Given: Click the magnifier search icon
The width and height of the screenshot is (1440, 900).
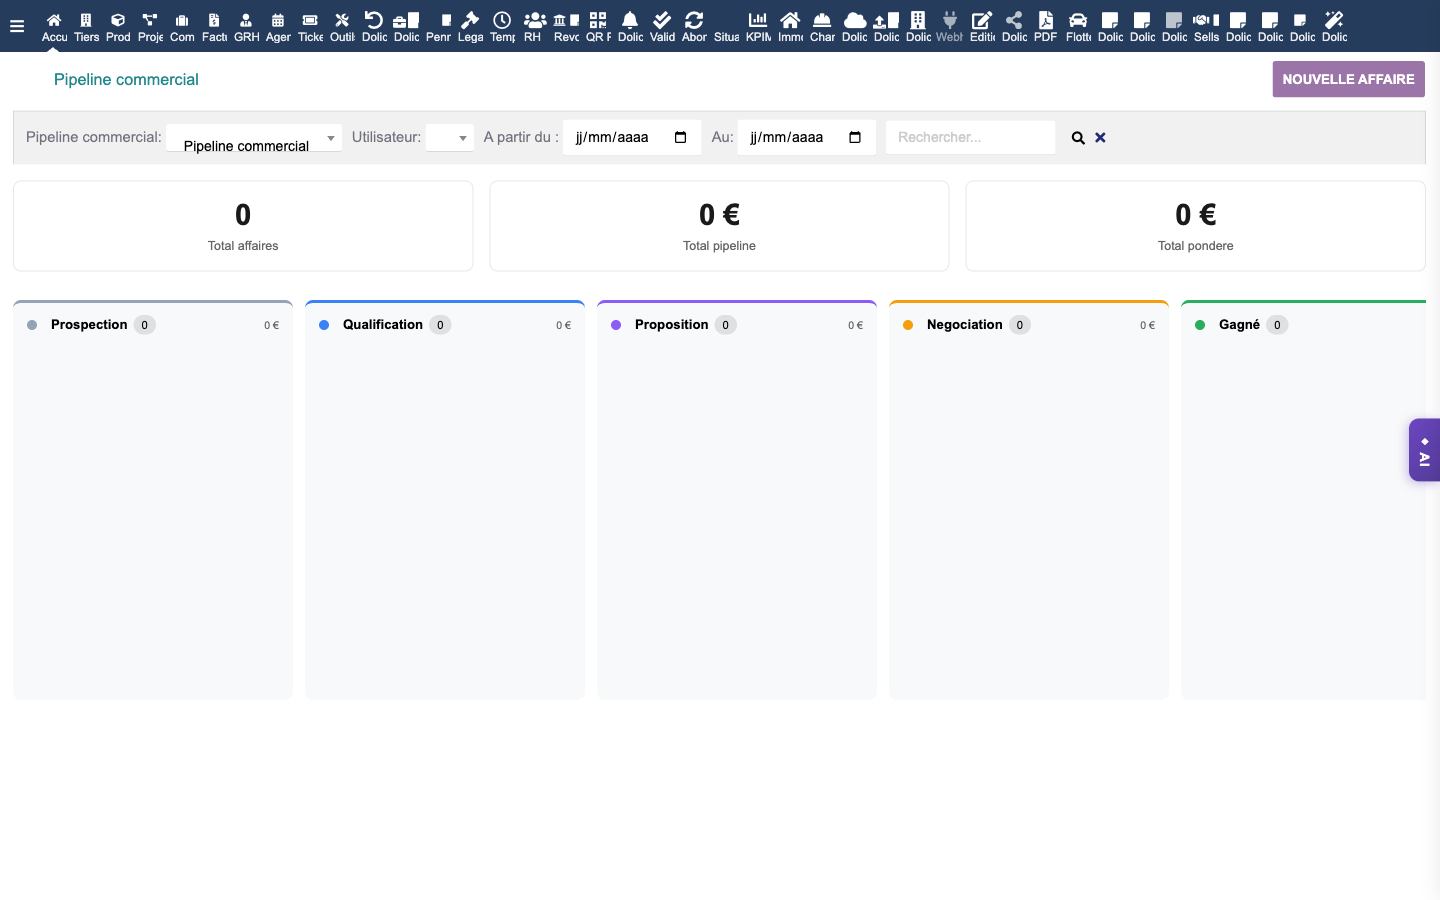Looking at the screenshot, I should (1078, 138).
